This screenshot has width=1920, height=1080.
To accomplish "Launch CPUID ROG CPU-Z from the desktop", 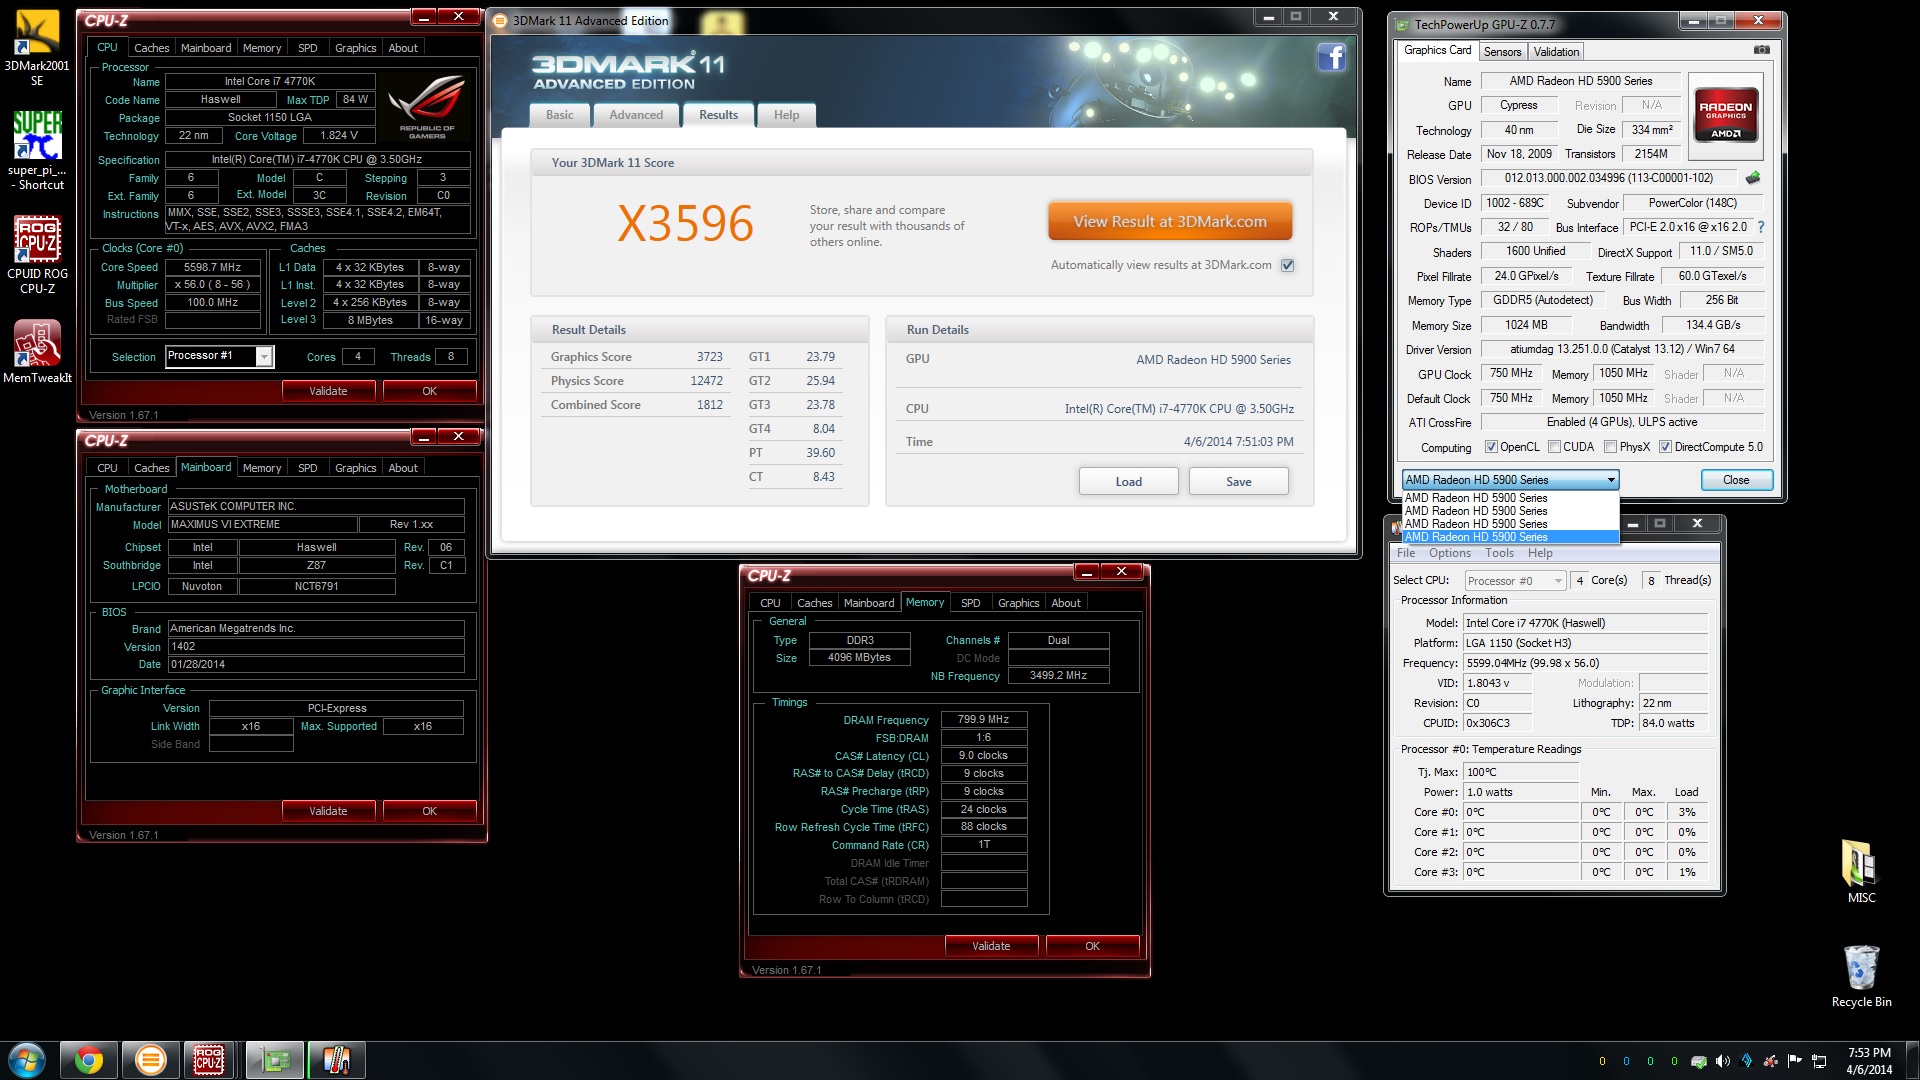I will click(37, 255).
